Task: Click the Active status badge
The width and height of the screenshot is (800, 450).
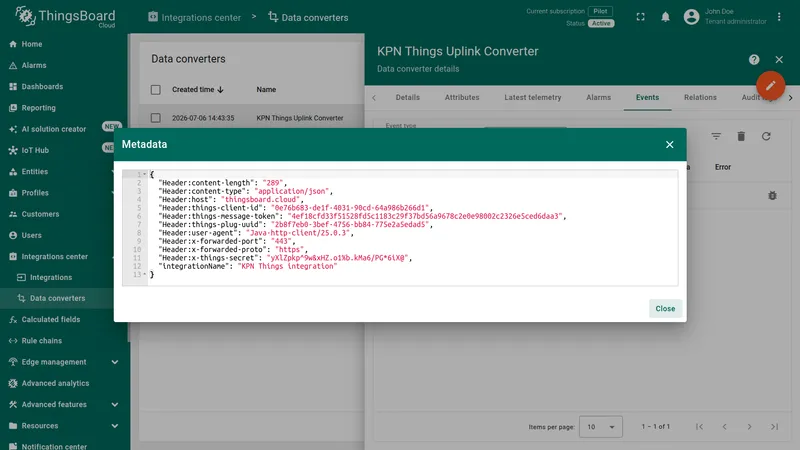Action: coord(601,23)
